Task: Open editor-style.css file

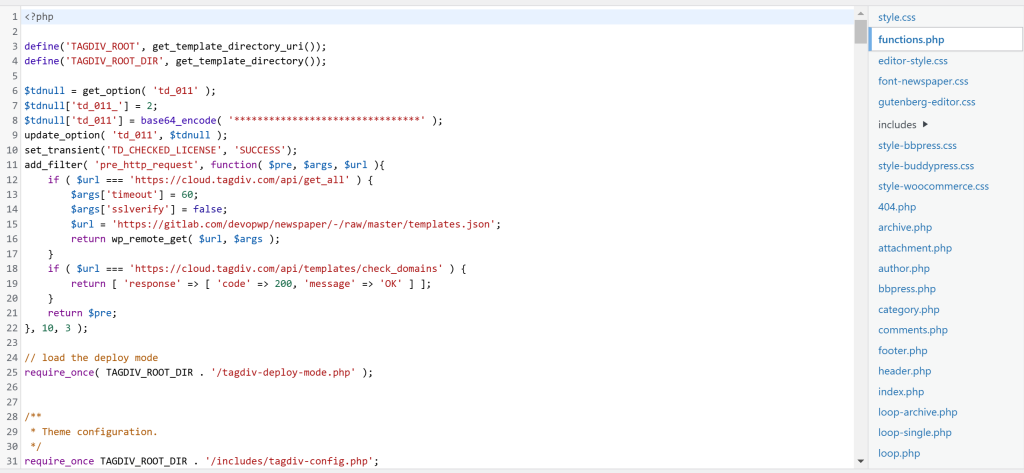Action: tap(912, 61)
